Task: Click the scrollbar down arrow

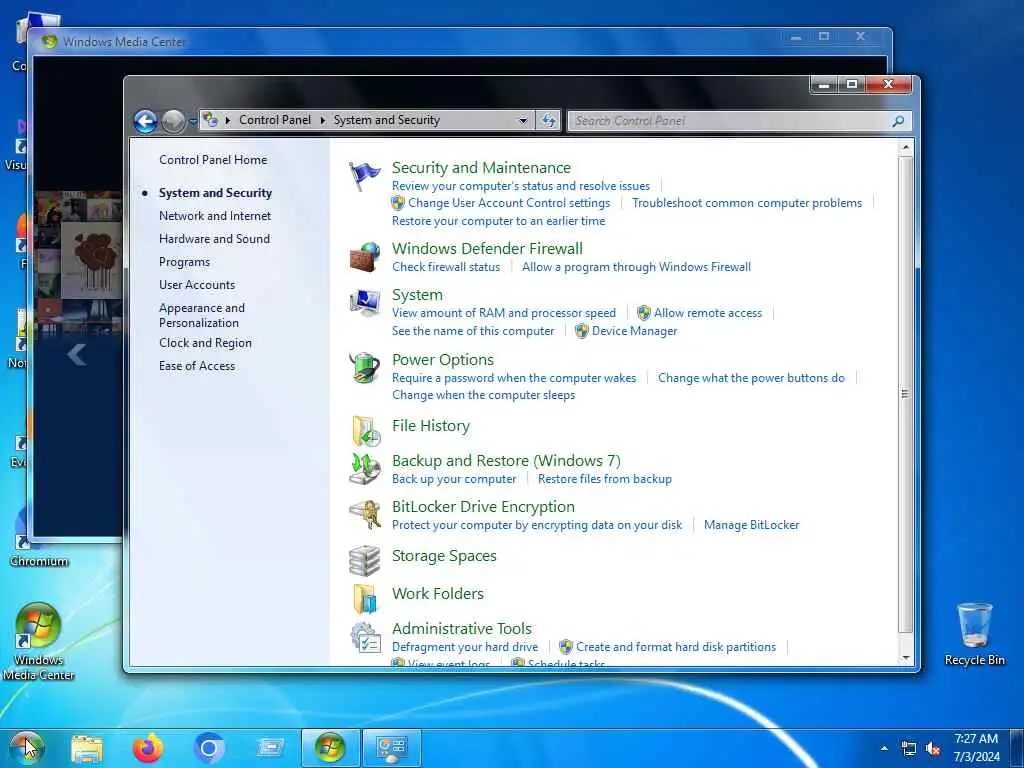Action: pos(905,658)
